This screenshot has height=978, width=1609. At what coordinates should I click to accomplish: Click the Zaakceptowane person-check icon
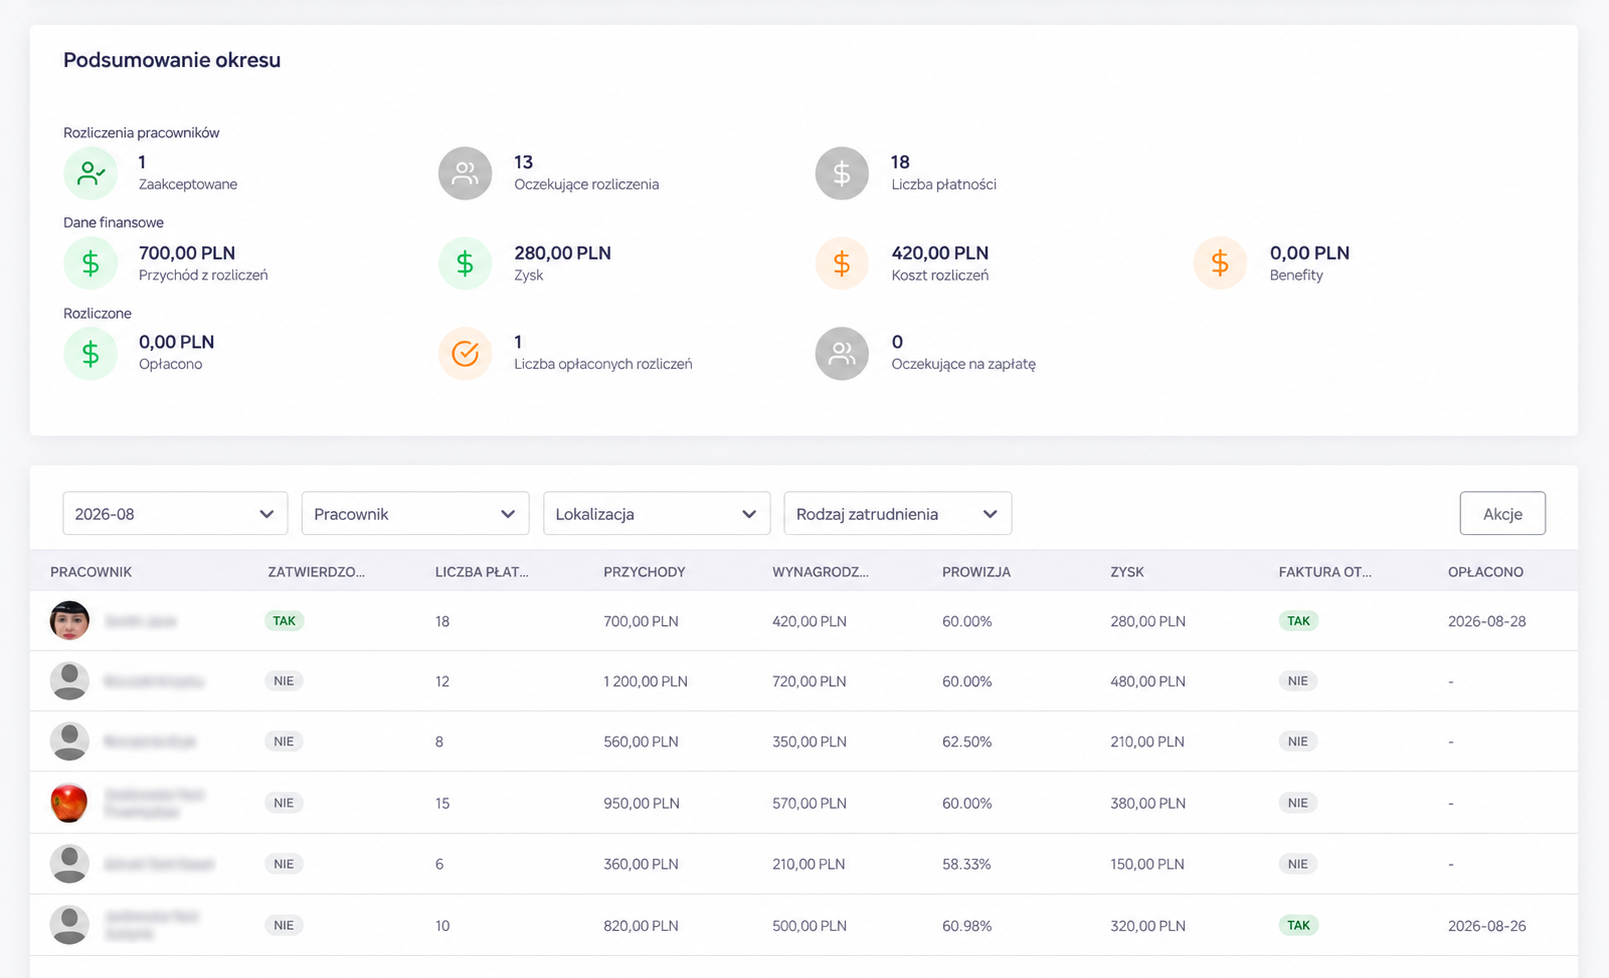(90, 173)
